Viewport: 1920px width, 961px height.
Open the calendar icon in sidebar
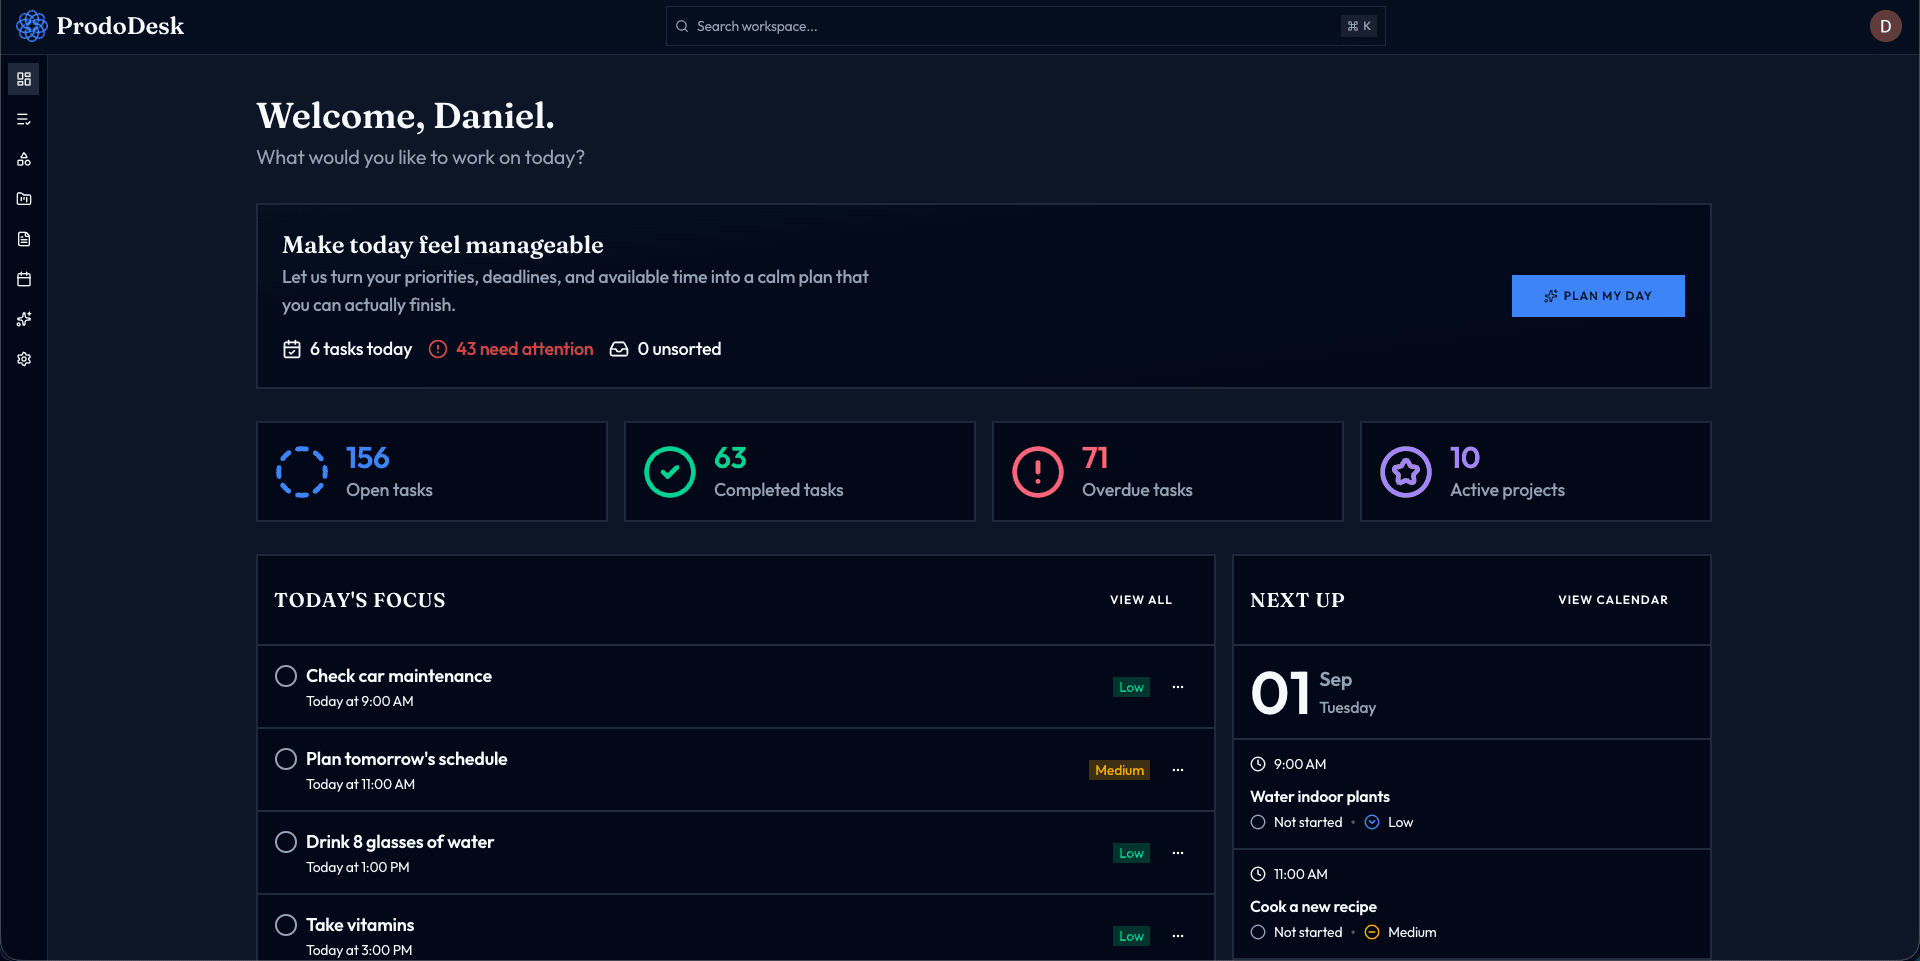pos(24,279)
